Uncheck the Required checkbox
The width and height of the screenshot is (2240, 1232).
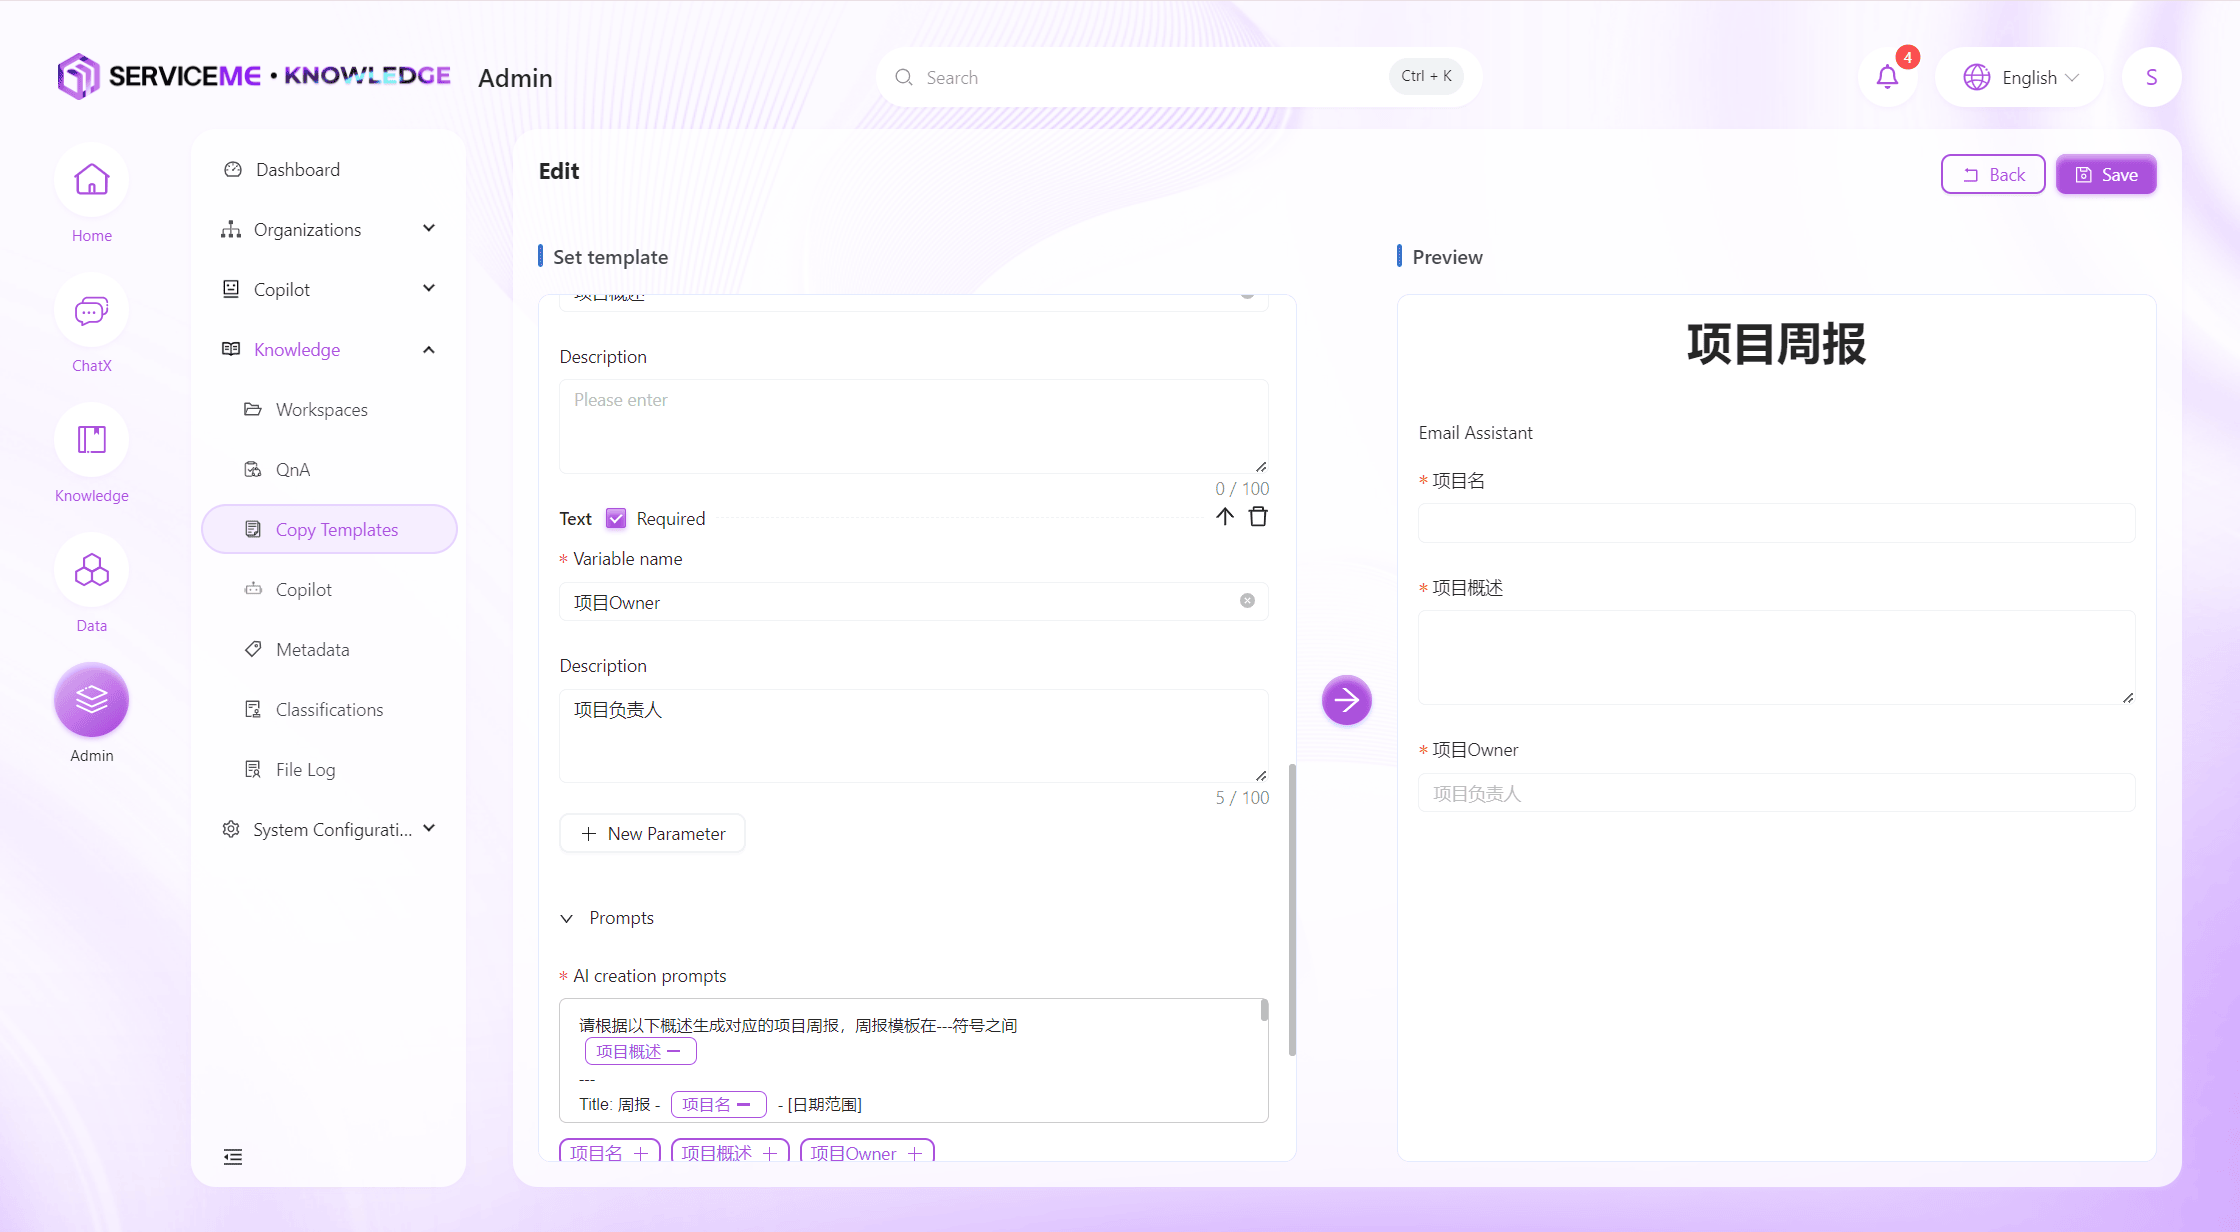[x=616, y=518]
